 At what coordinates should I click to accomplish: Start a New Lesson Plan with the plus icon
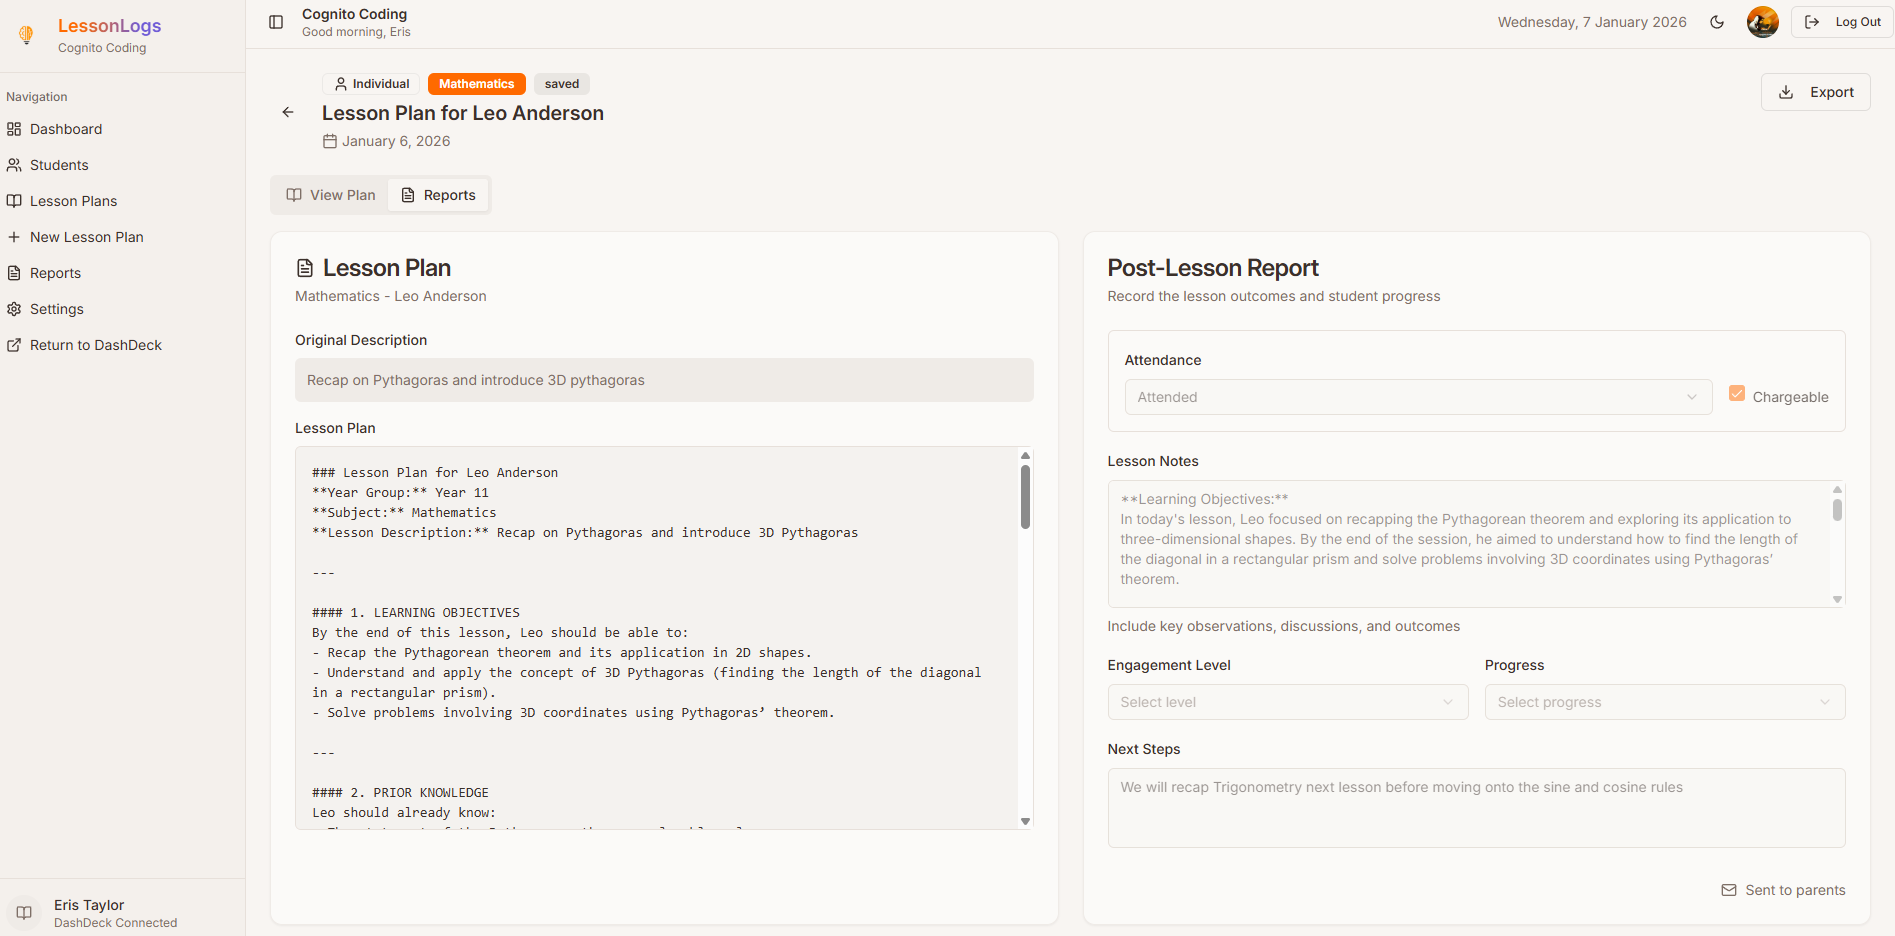pyautogui.click(x=14, y=236)
